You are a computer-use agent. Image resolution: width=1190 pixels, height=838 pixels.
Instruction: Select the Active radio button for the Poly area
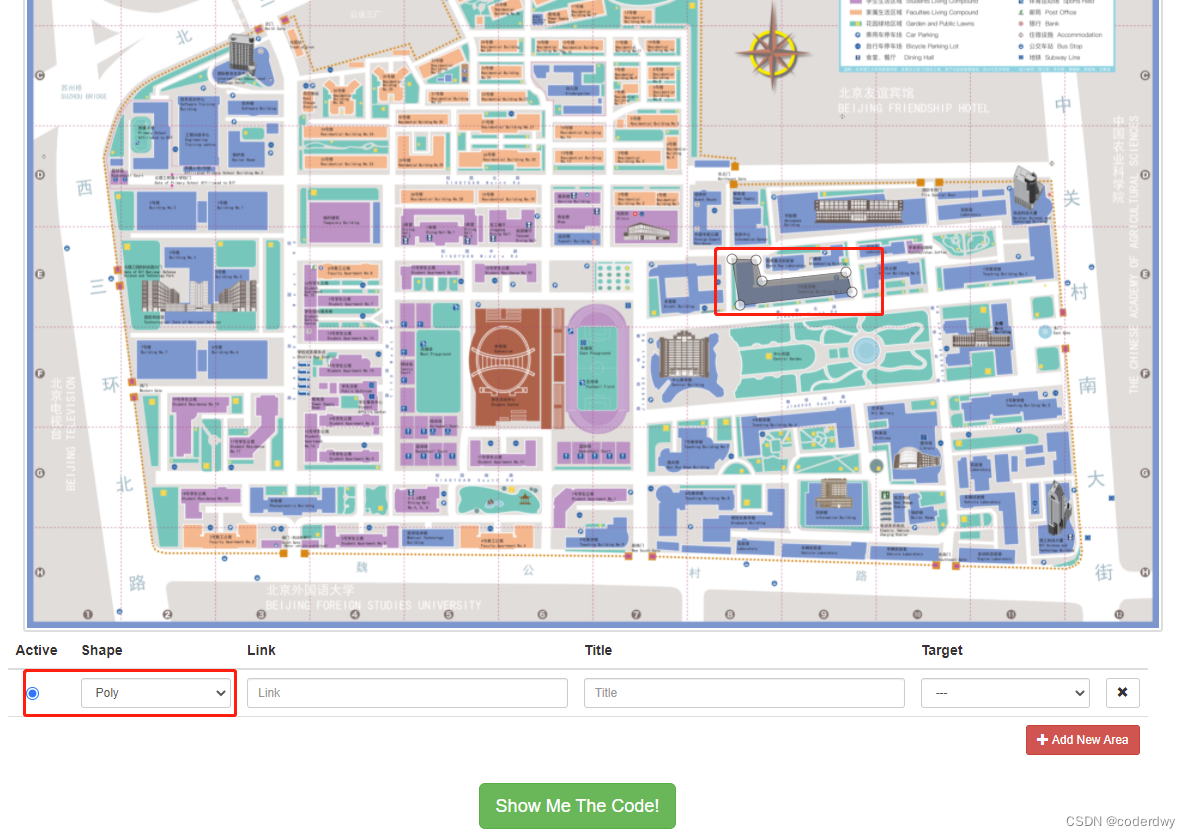pos(33,693)
